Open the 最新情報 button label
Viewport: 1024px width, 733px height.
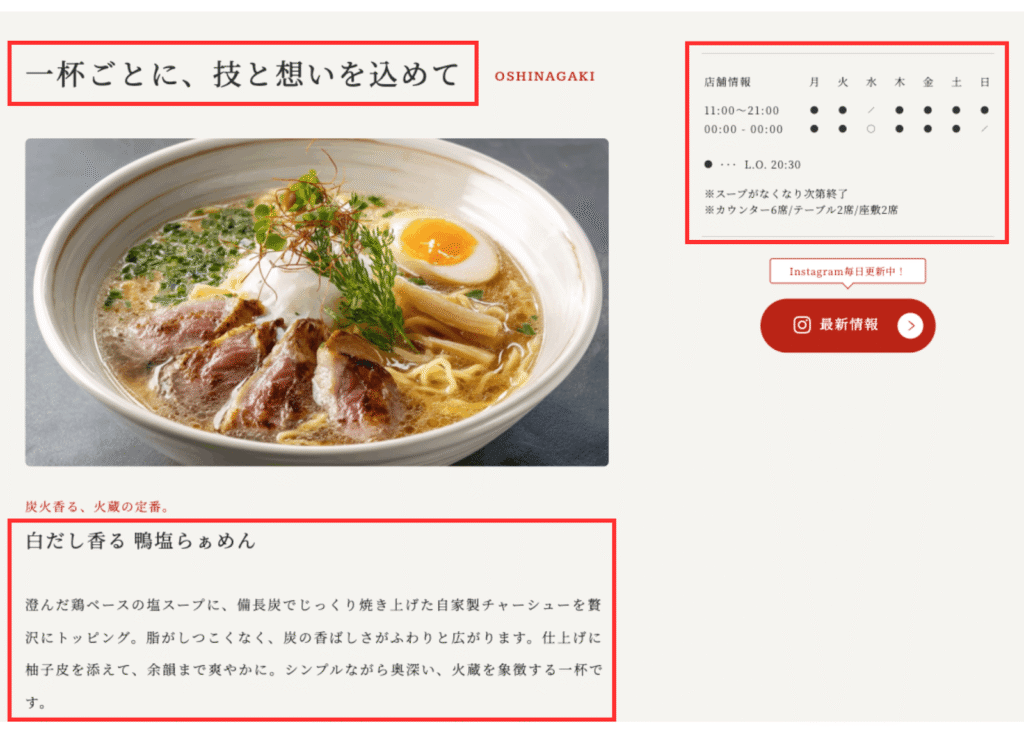848,325
